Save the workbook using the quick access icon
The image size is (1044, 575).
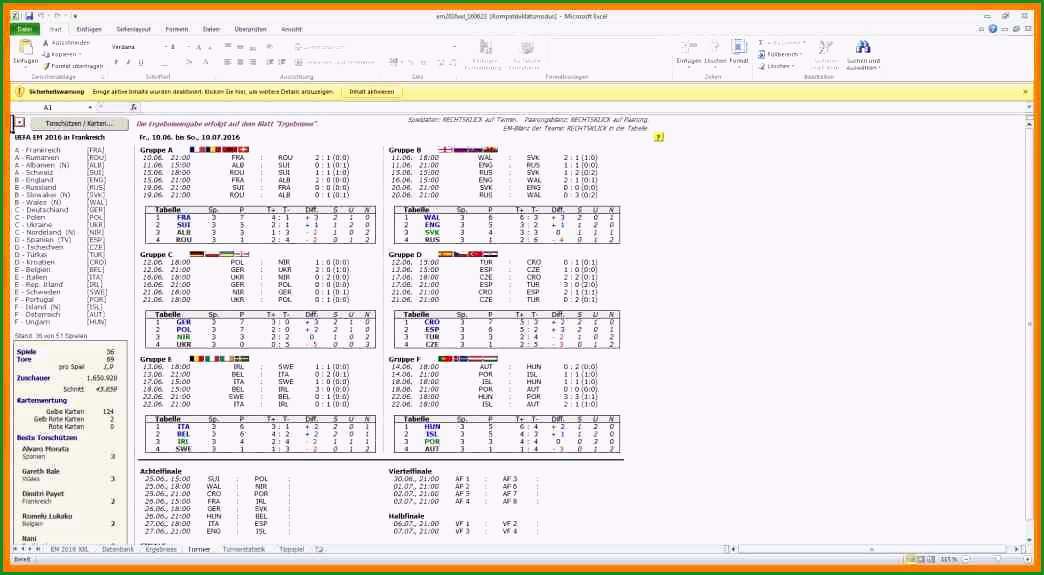tap(29, 15)
